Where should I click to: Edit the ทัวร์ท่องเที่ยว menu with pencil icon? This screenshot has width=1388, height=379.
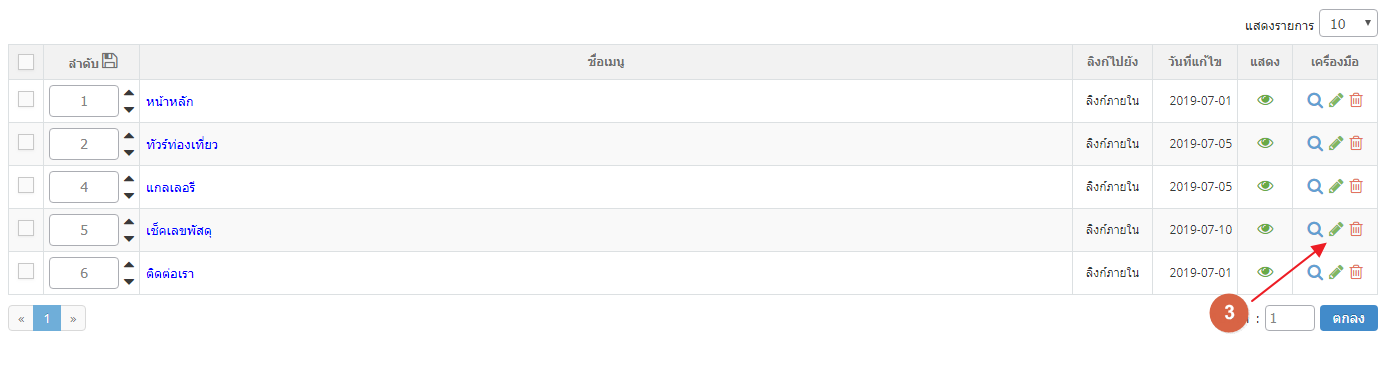click(x=1336, y=143)
